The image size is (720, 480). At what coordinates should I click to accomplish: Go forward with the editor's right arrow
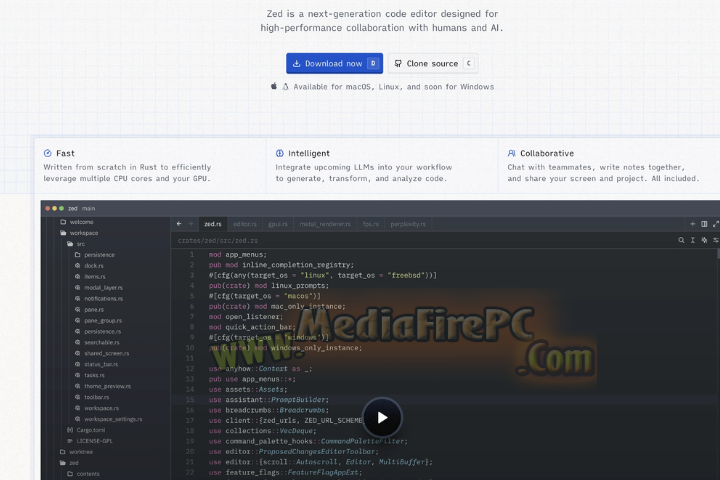[x=191, y=224]
